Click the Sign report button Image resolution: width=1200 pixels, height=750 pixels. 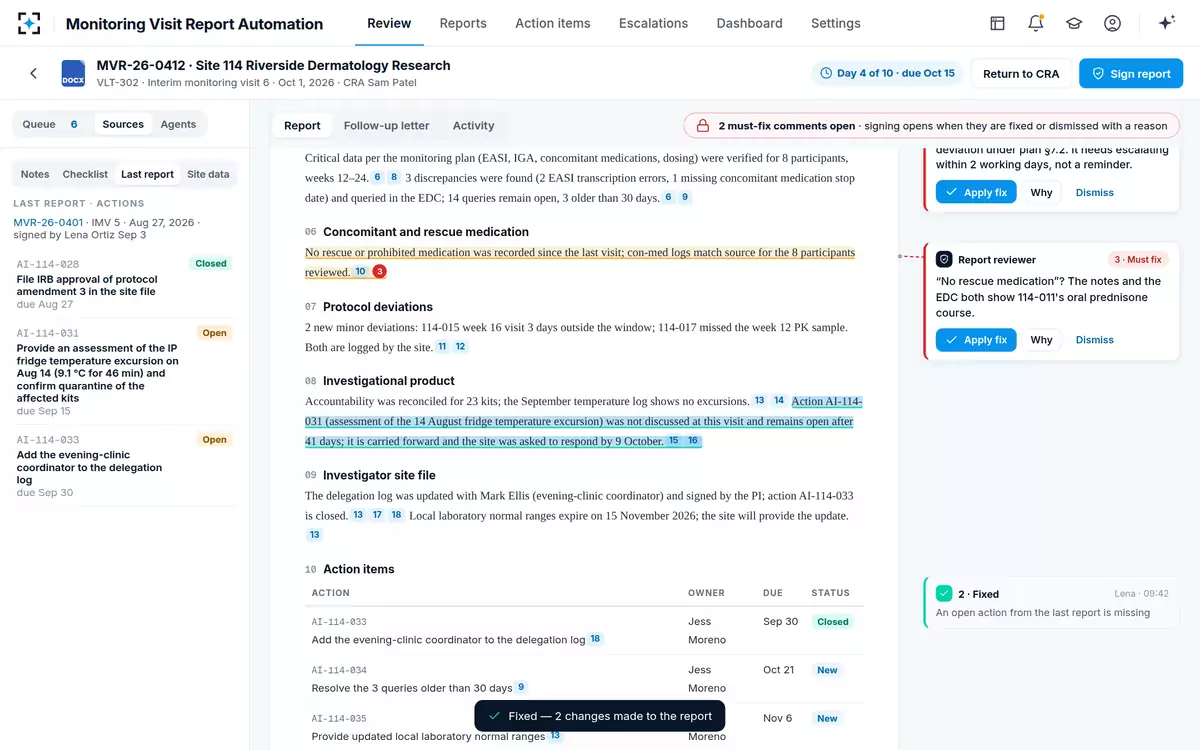pos(1131,73)
